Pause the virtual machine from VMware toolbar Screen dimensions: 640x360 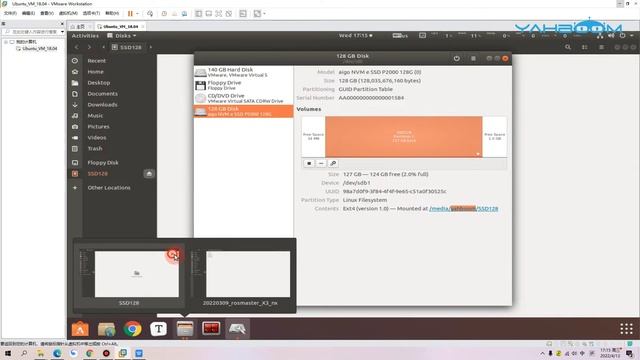(x=130, y=13)
